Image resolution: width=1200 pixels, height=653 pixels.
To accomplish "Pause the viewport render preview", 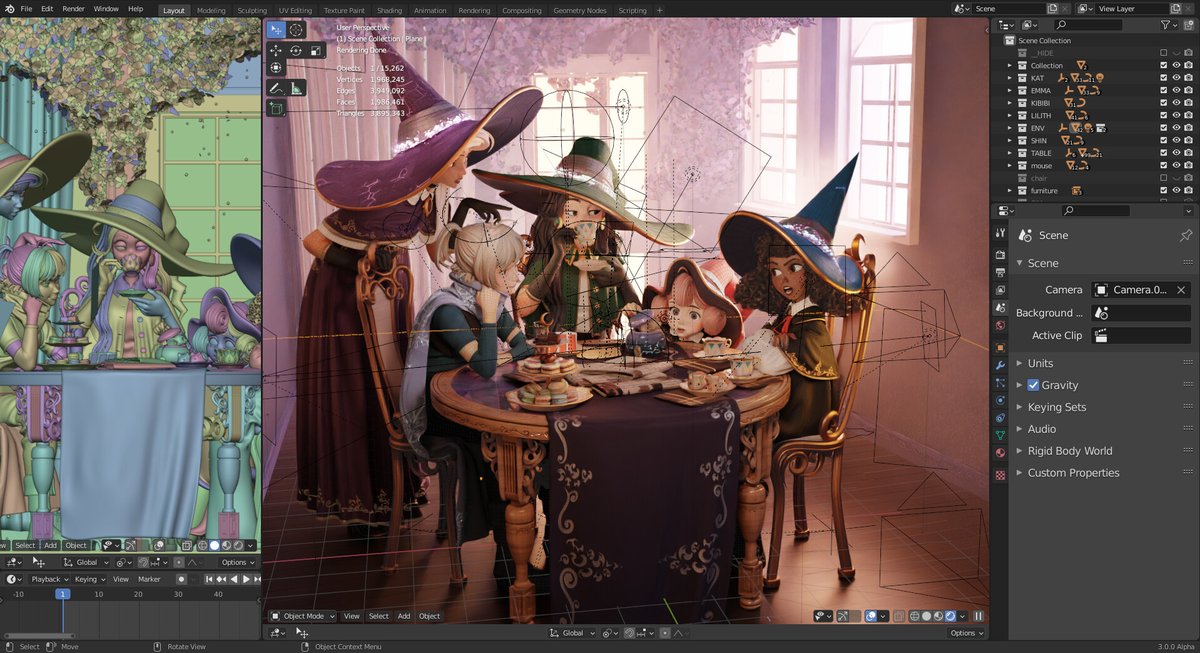I will point(979,616).
